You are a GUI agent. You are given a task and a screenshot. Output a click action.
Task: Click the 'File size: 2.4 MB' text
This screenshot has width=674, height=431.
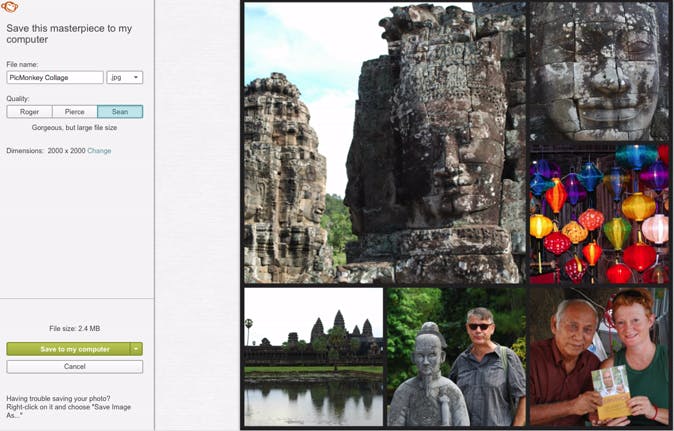coord(75,328)
